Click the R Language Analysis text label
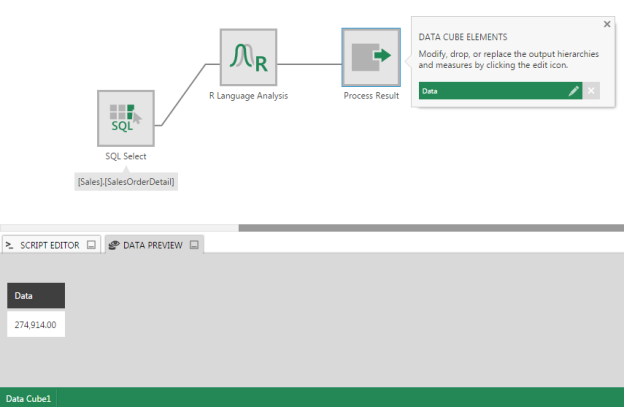Image resolution: width=624 pixels, height=407 pixels. click(248, 96)
